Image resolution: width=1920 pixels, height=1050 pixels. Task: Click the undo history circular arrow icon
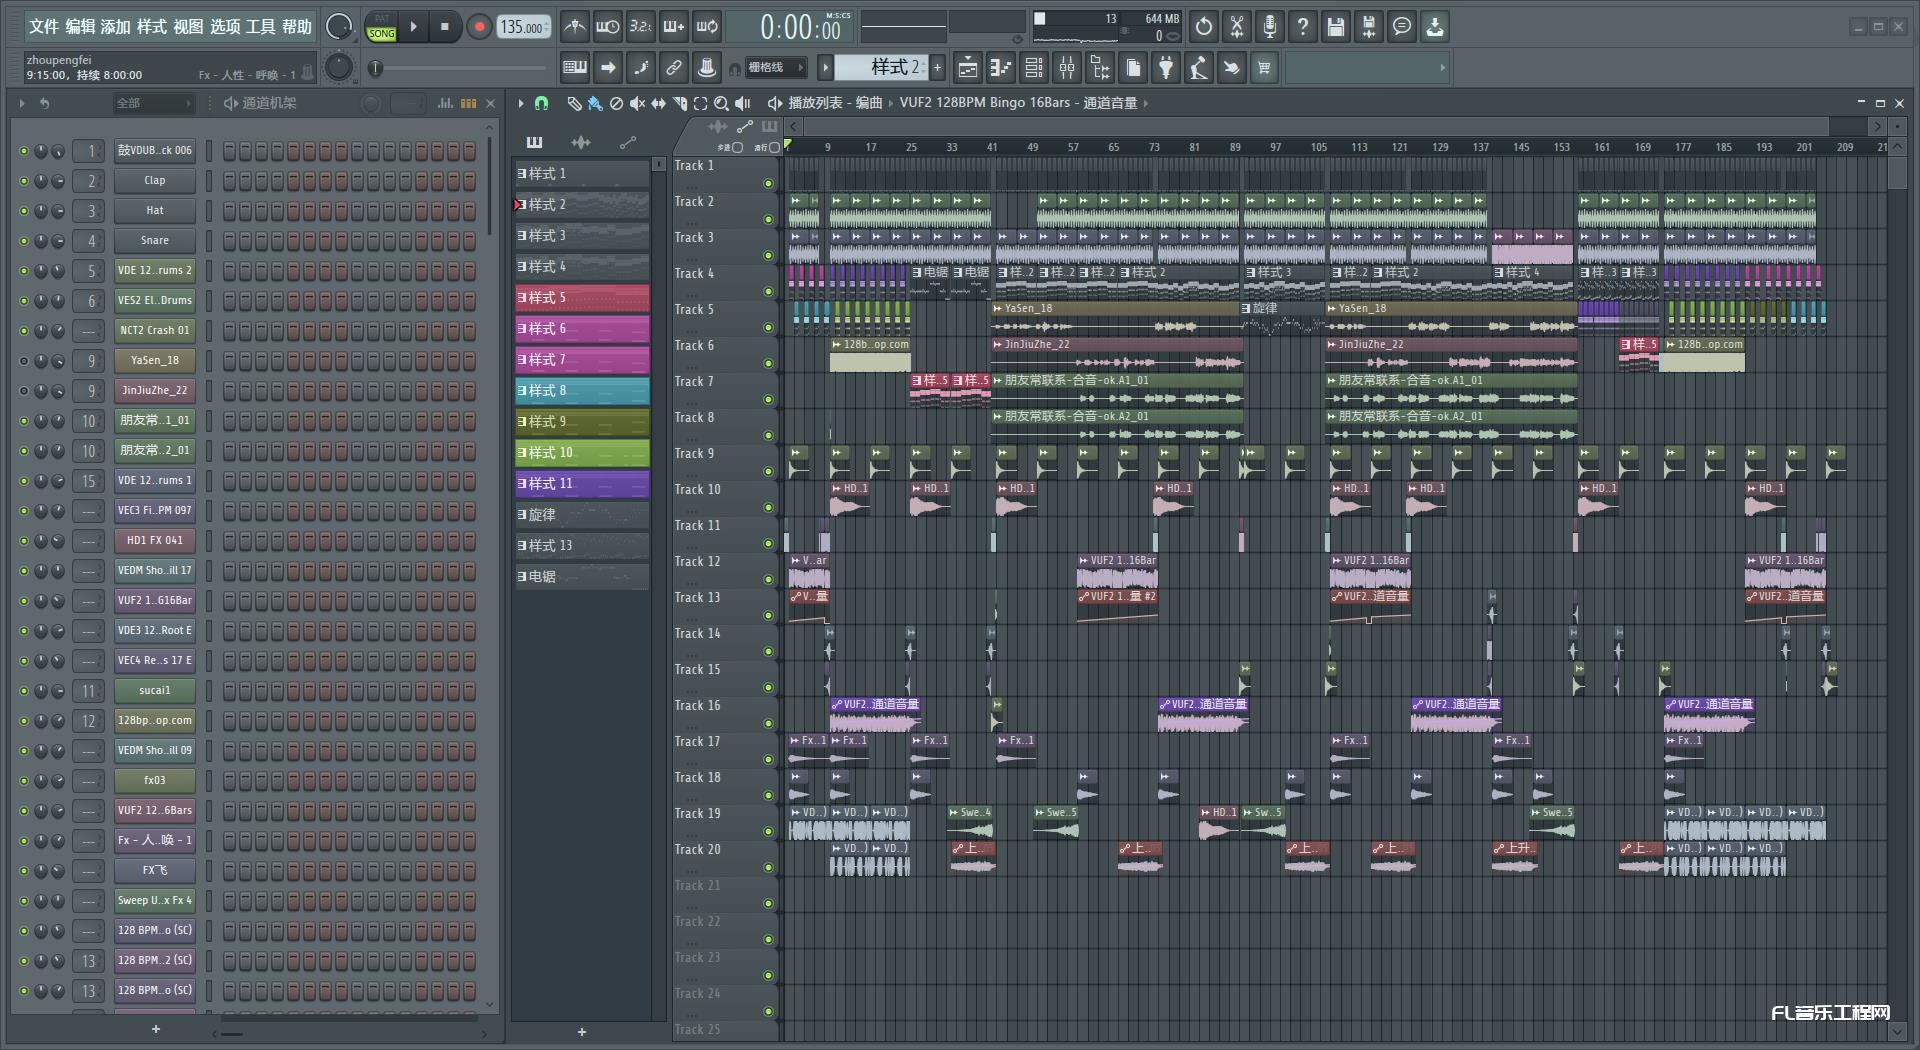(x=1204, y=27)
